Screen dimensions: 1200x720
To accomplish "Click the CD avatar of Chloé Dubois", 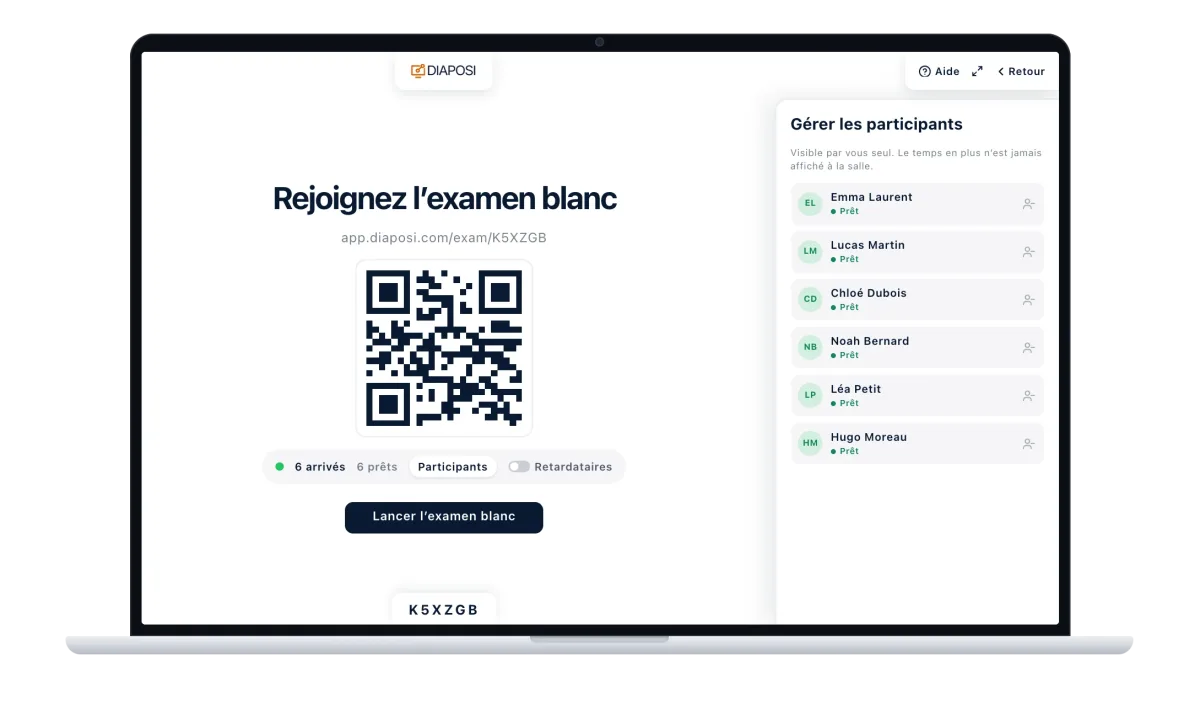I will pos(810,299).
